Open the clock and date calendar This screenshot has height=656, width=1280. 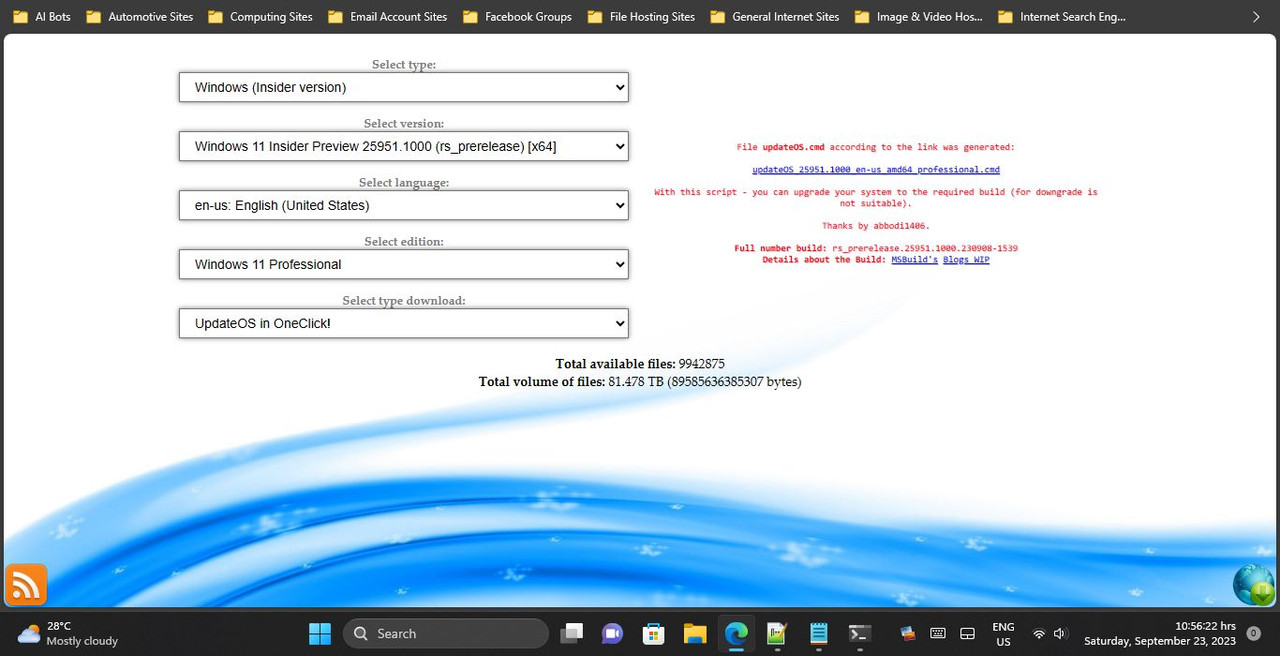tap(1160, 634)
